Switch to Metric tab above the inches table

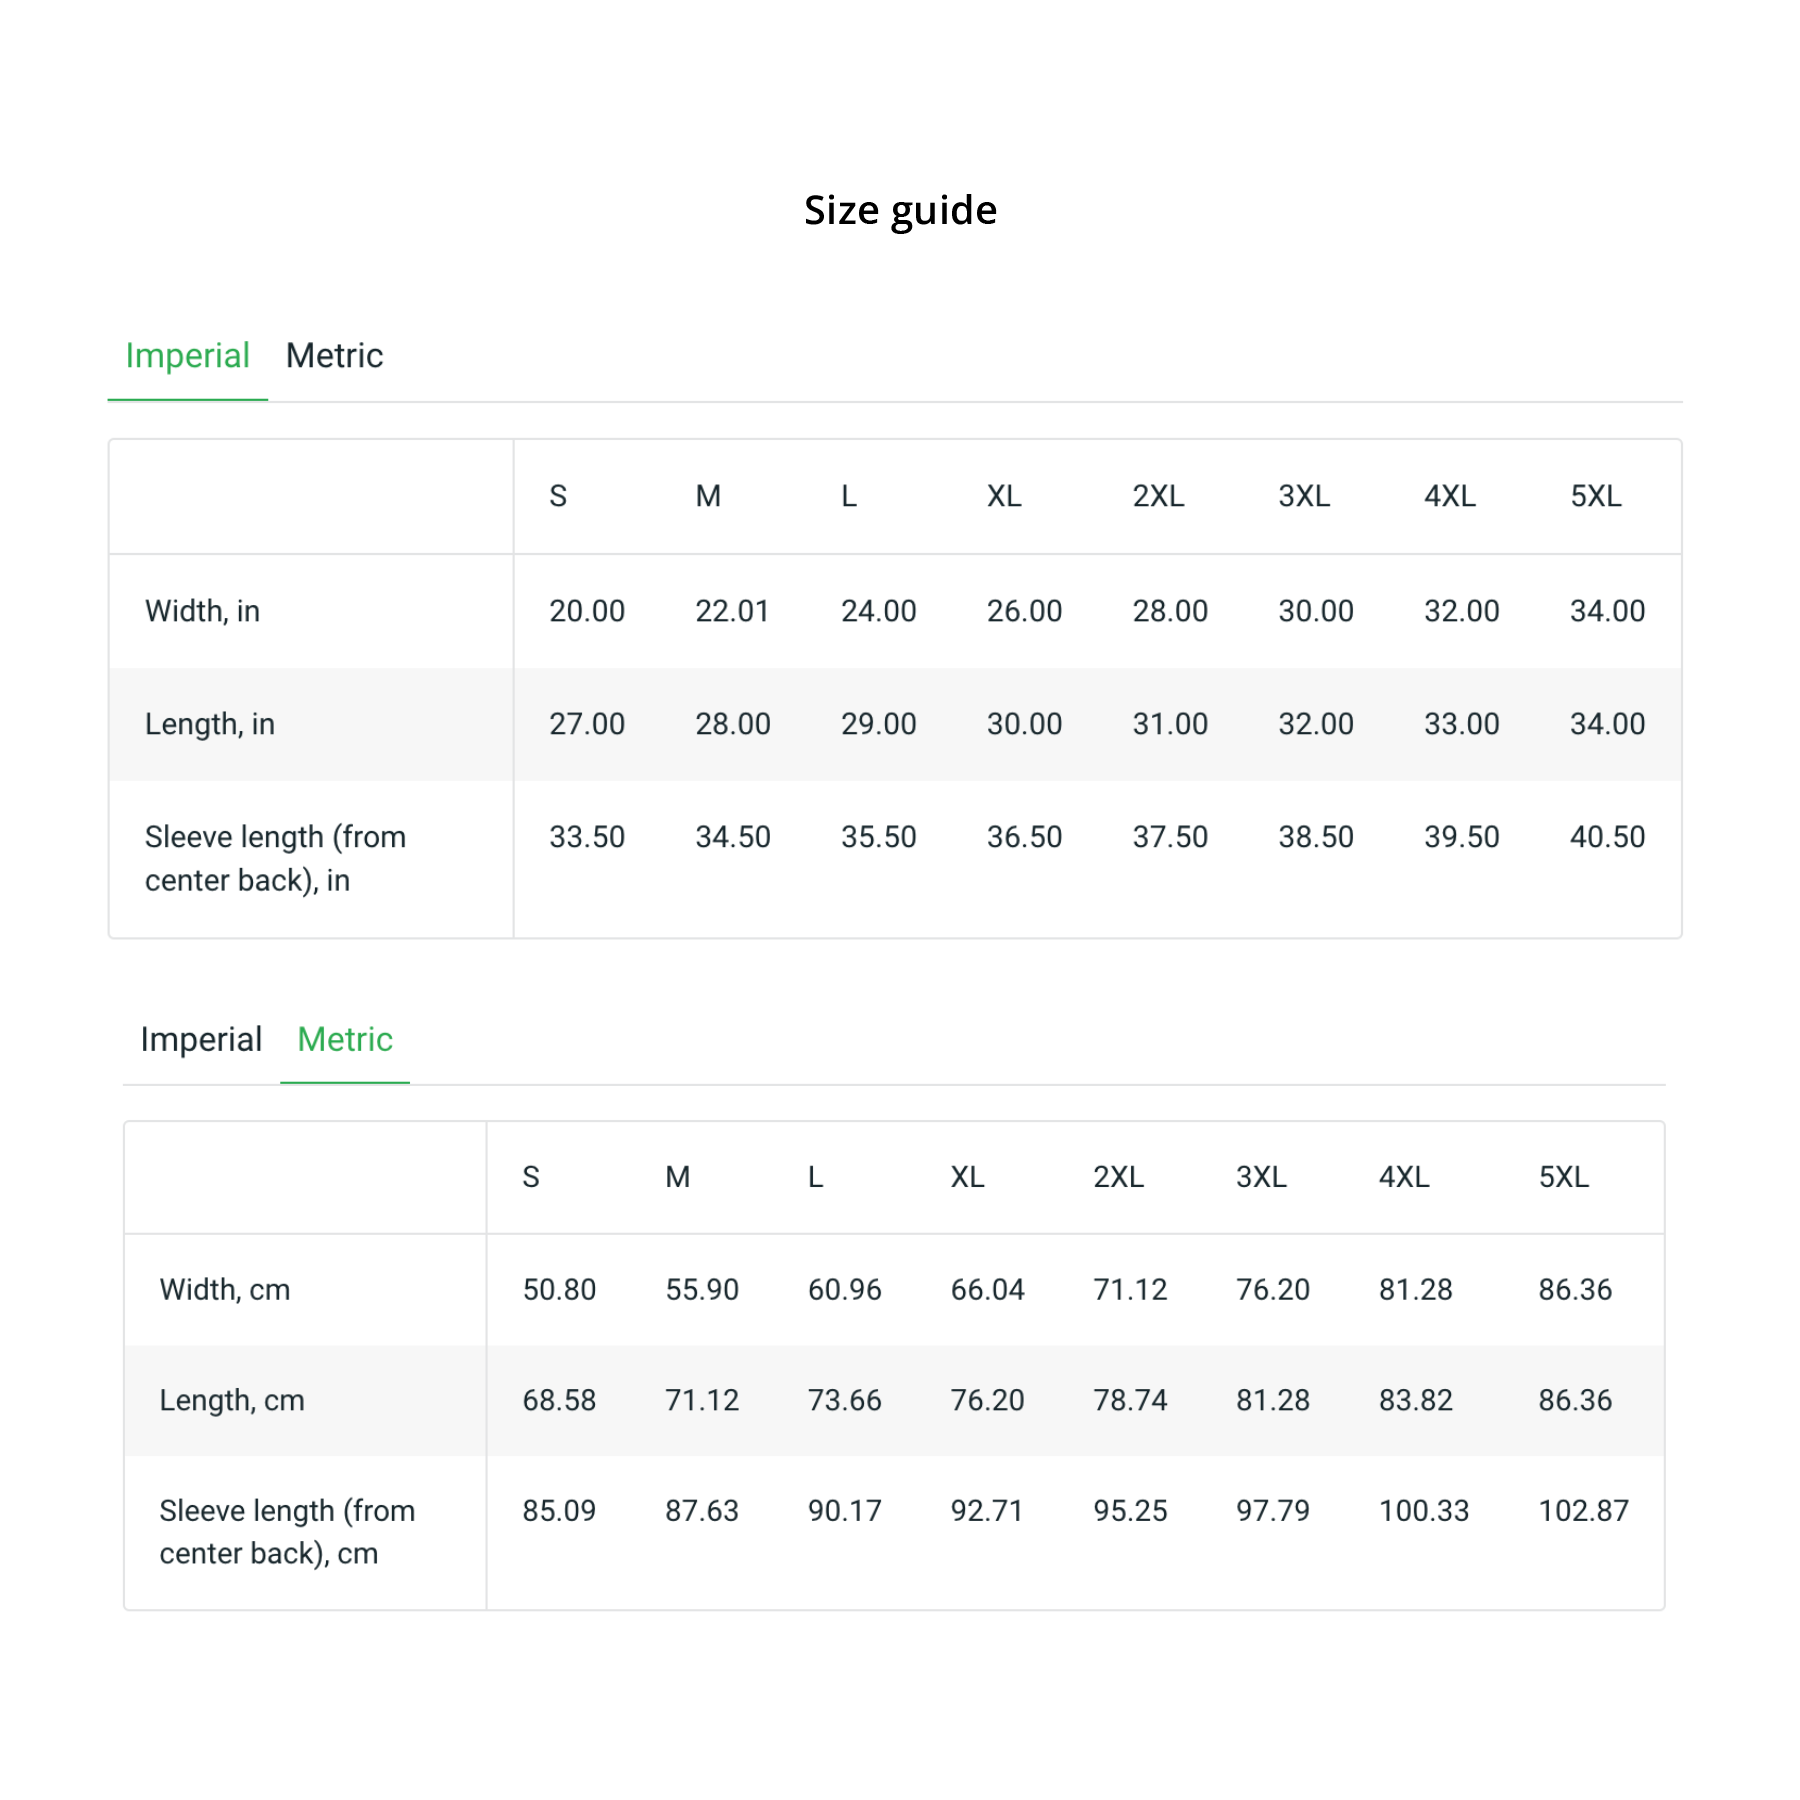click(334, 356)
